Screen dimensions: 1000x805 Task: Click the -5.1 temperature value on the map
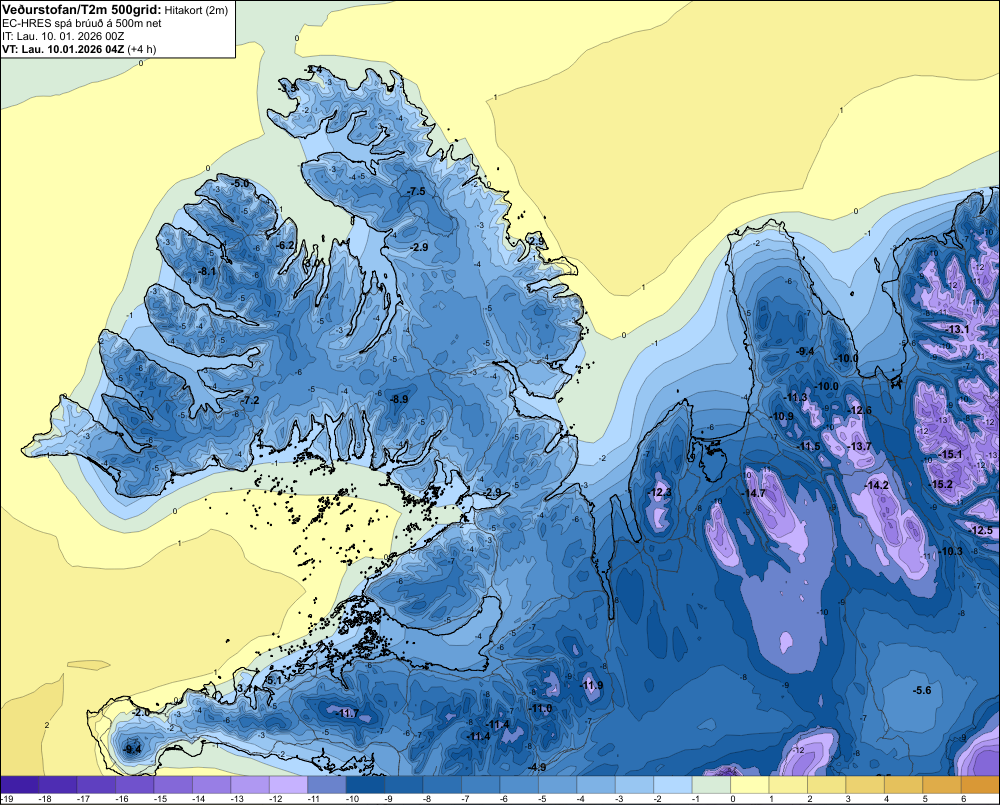click(272, 680)
